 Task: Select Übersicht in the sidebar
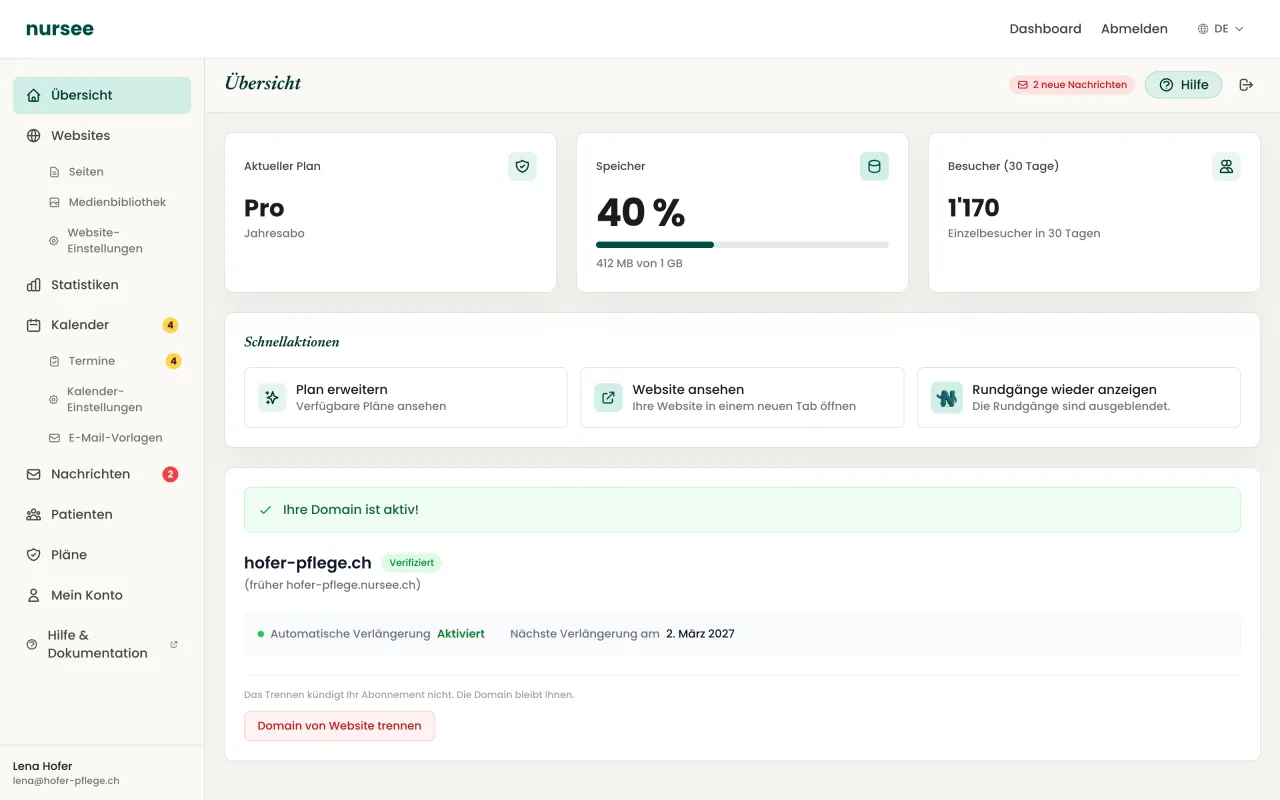[x=102, y=95]
